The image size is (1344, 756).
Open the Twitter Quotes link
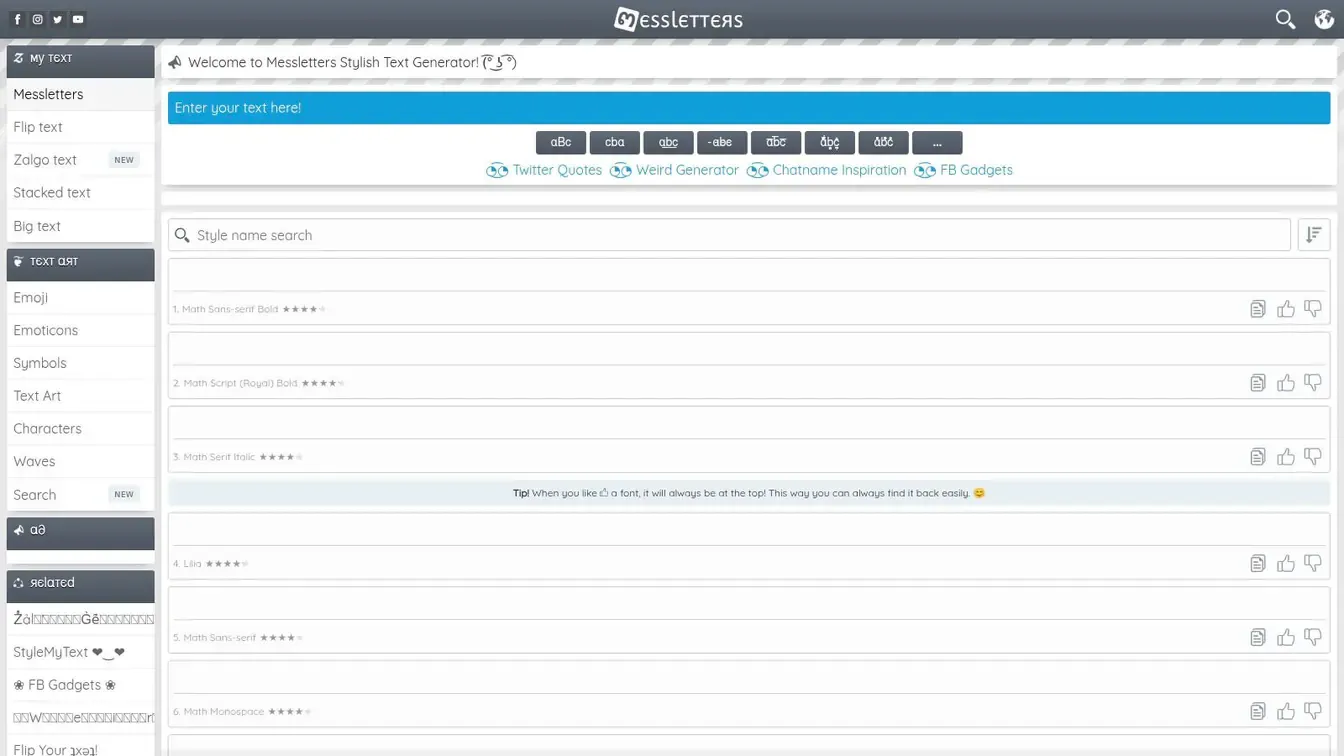pyautogui.click(x=544, y=170)
